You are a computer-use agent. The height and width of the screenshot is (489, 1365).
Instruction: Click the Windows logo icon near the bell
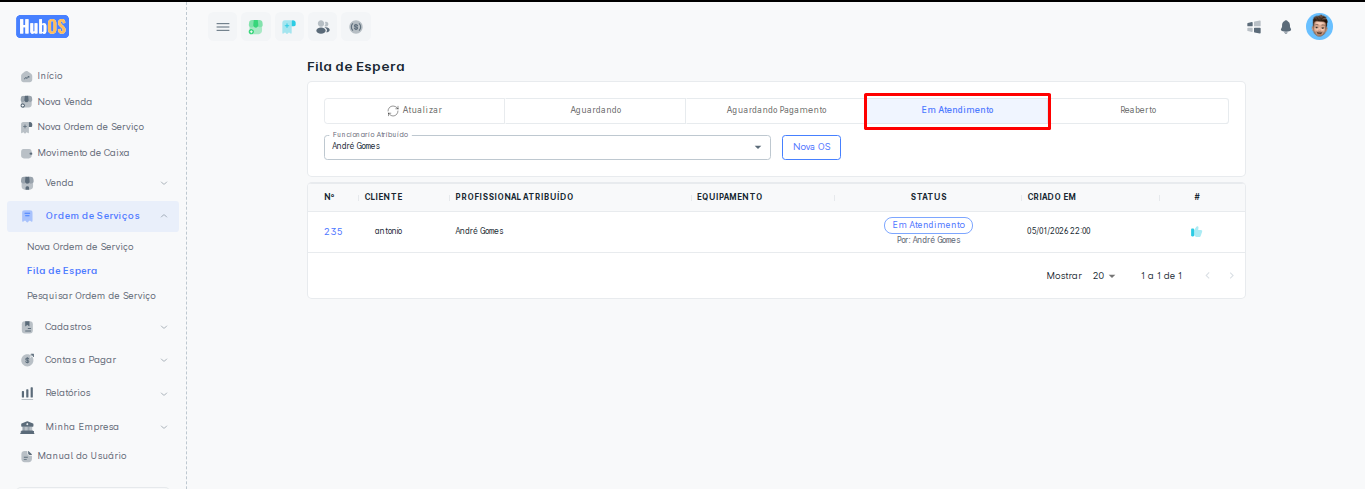pos(1254,27)
